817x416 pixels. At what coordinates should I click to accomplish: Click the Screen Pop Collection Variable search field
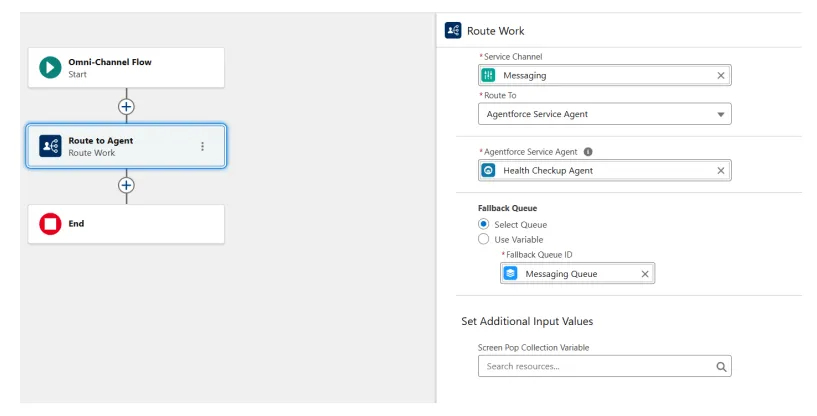[594, 367]
